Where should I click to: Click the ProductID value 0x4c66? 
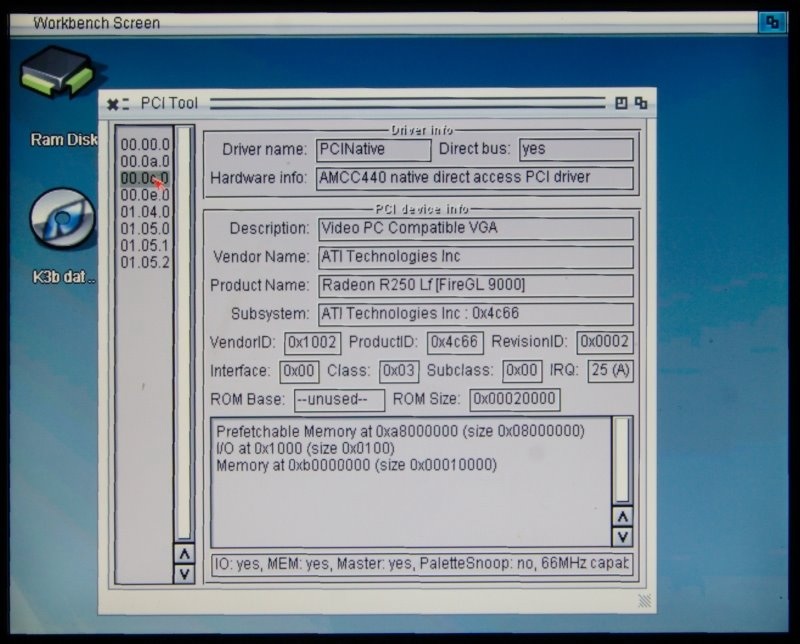click(455, 342)
